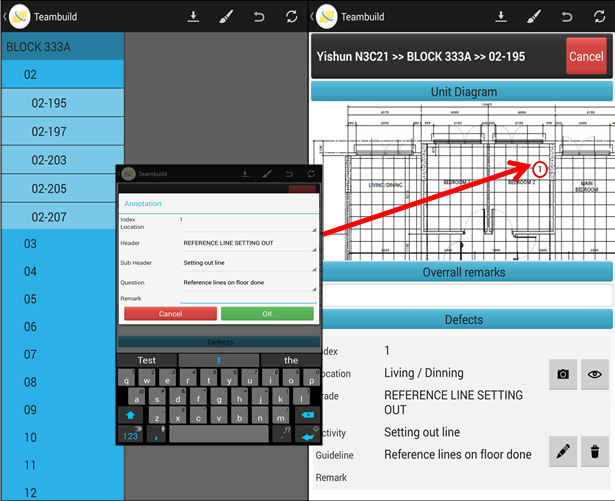The height and width of the screenshot is (501, 615).
Task: Edit the defect with the pencil icon
Action: pos(563,452)
